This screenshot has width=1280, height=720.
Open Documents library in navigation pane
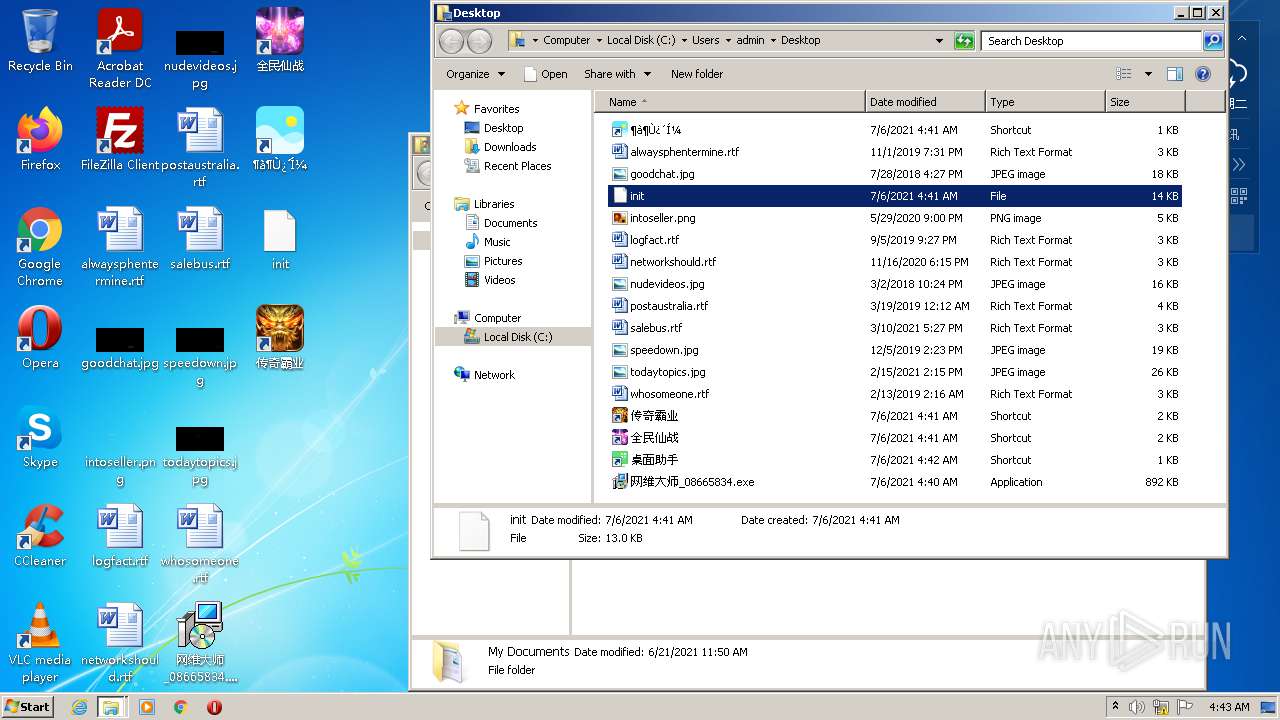(x=510, y=223)
